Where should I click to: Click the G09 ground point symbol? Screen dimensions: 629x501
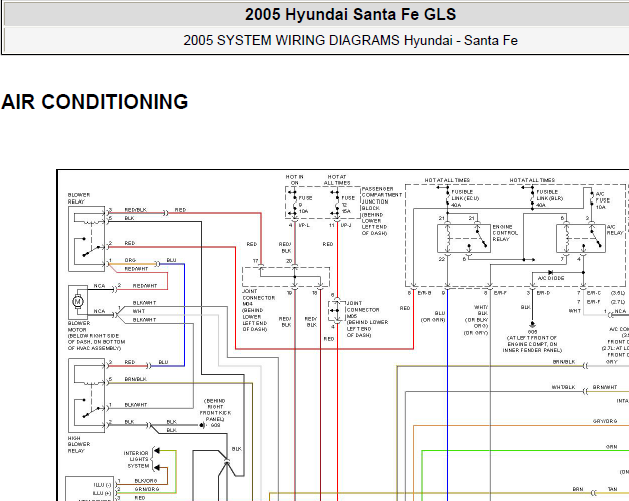[202, 425]
